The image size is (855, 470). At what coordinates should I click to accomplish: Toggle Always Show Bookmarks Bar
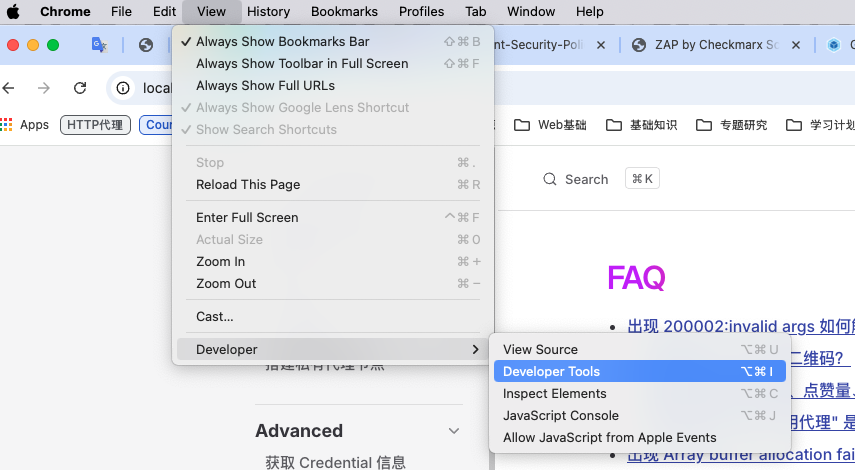click(x=282, y=42)
